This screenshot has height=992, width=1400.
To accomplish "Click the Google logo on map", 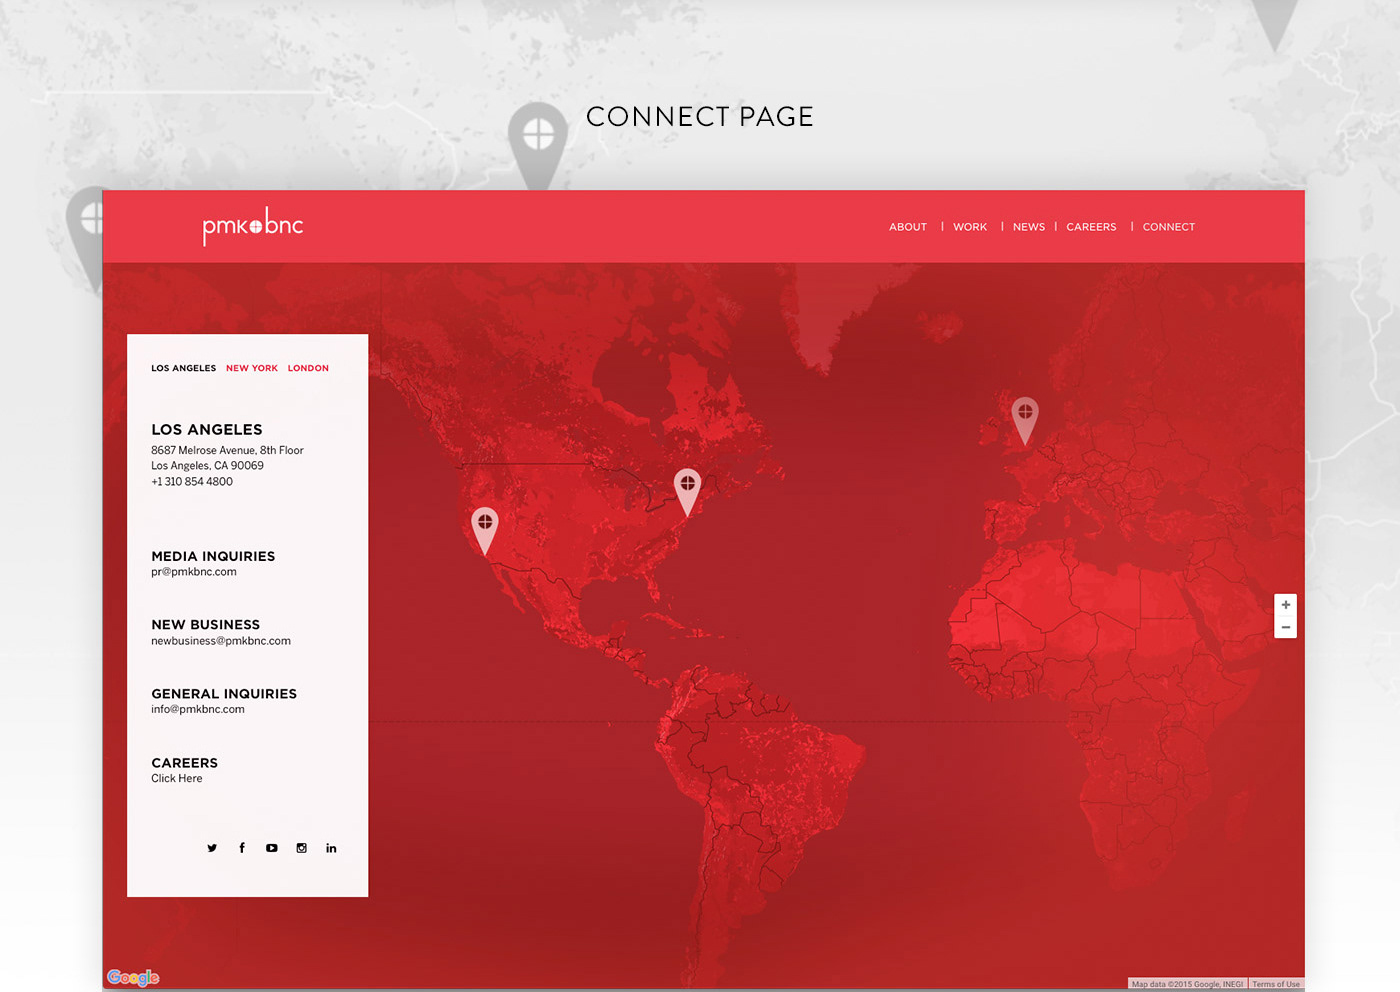I will pos(133,977).
